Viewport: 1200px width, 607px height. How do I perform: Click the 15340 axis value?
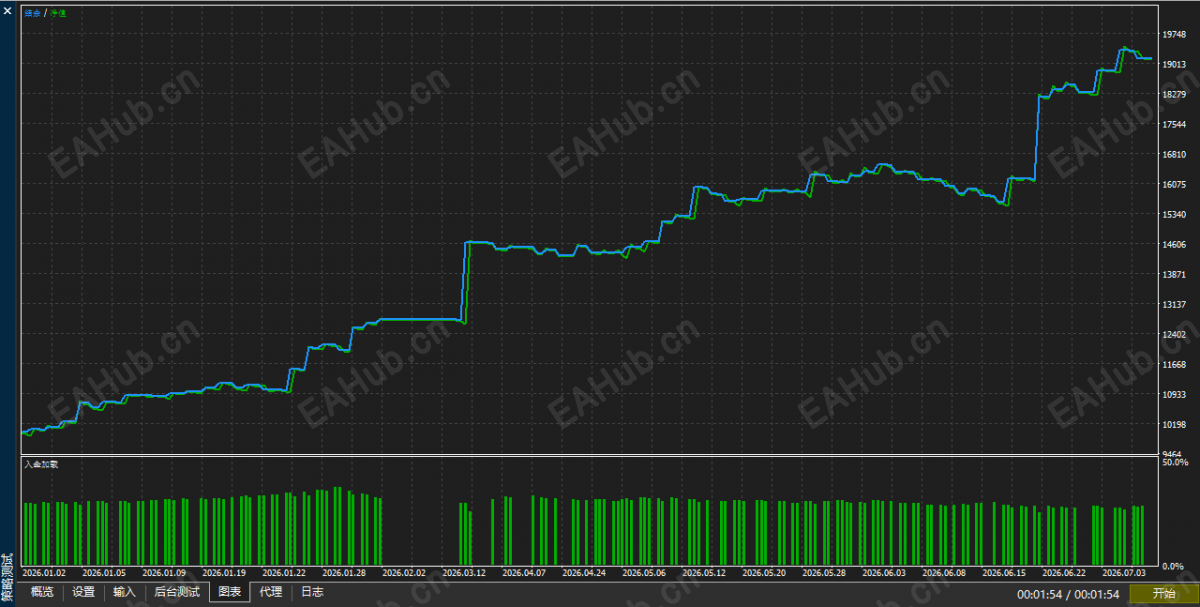coord(1174,214)
